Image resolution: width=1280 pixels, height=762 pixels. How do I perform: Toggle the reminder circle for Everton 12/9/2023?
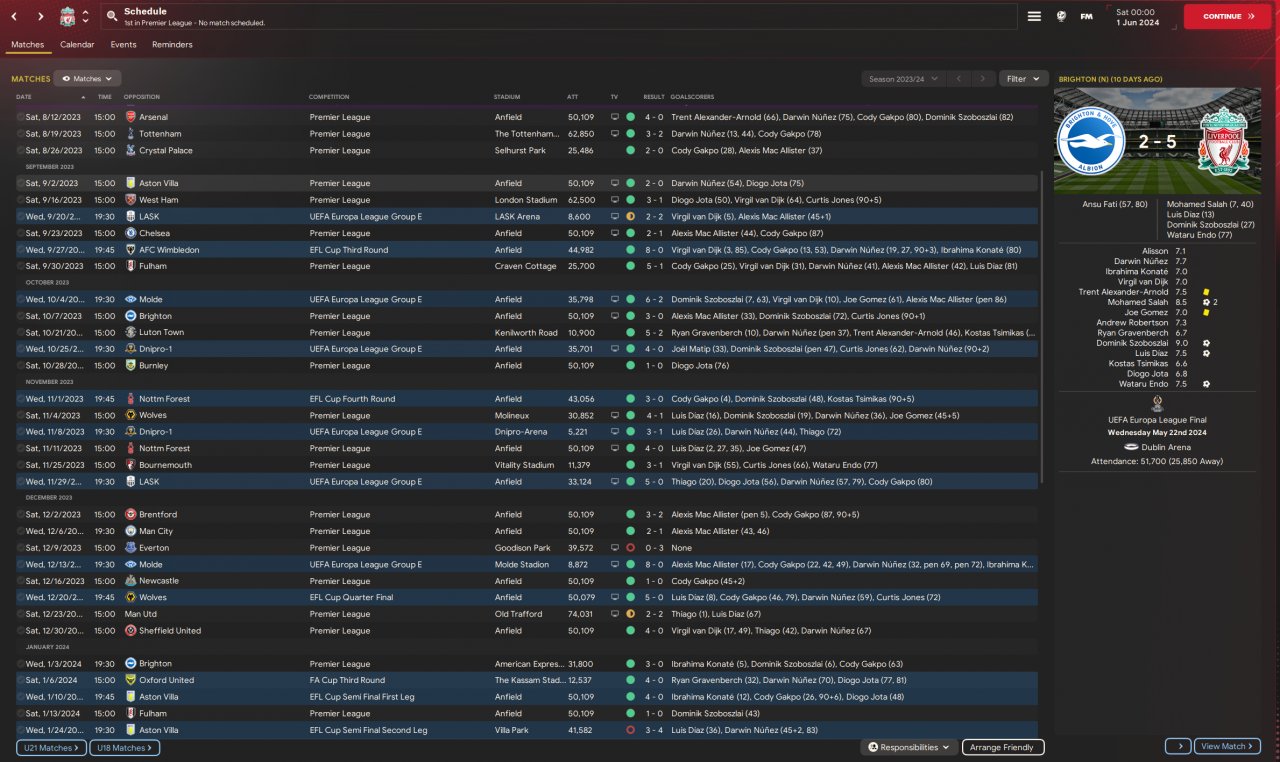point(20,548)
